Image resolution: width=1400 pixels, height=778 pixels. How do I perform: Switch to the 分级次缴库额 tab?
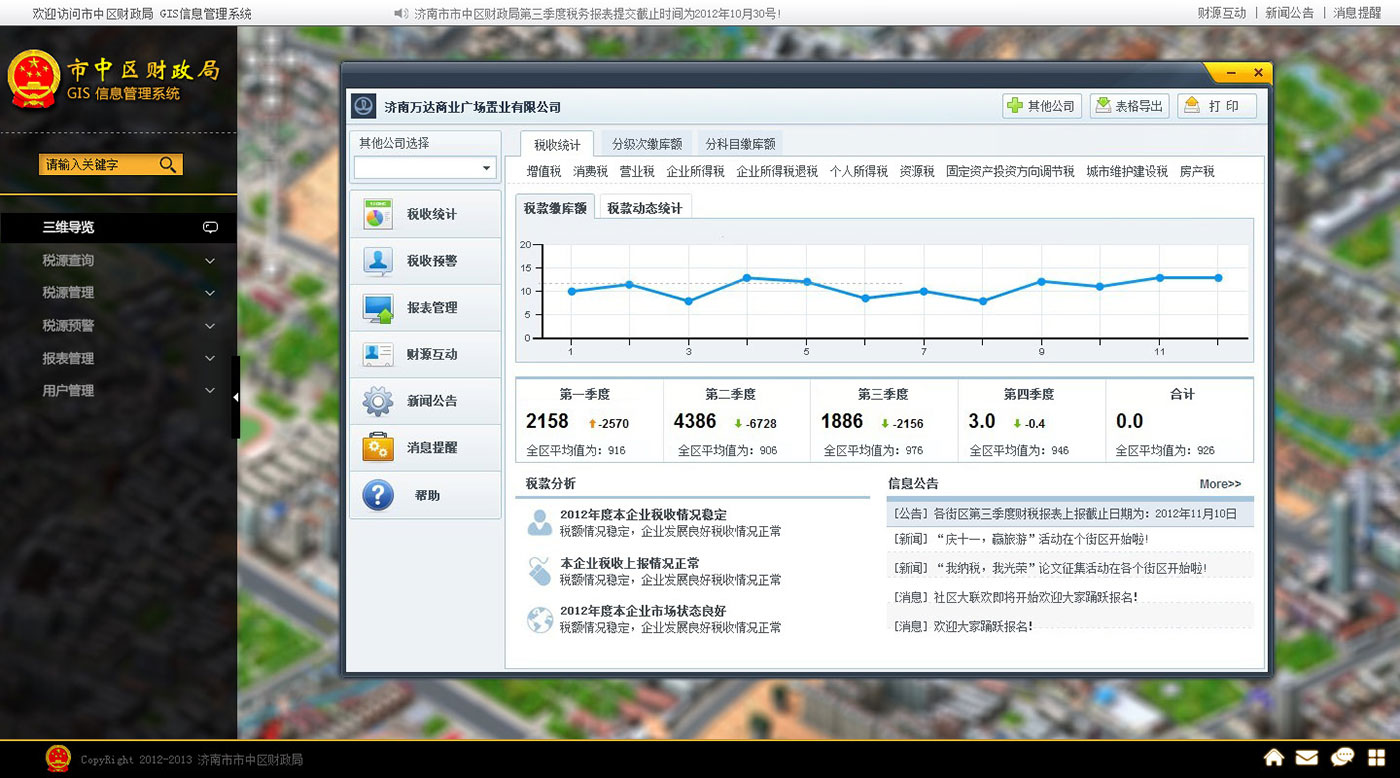click(x=647, y=144)
